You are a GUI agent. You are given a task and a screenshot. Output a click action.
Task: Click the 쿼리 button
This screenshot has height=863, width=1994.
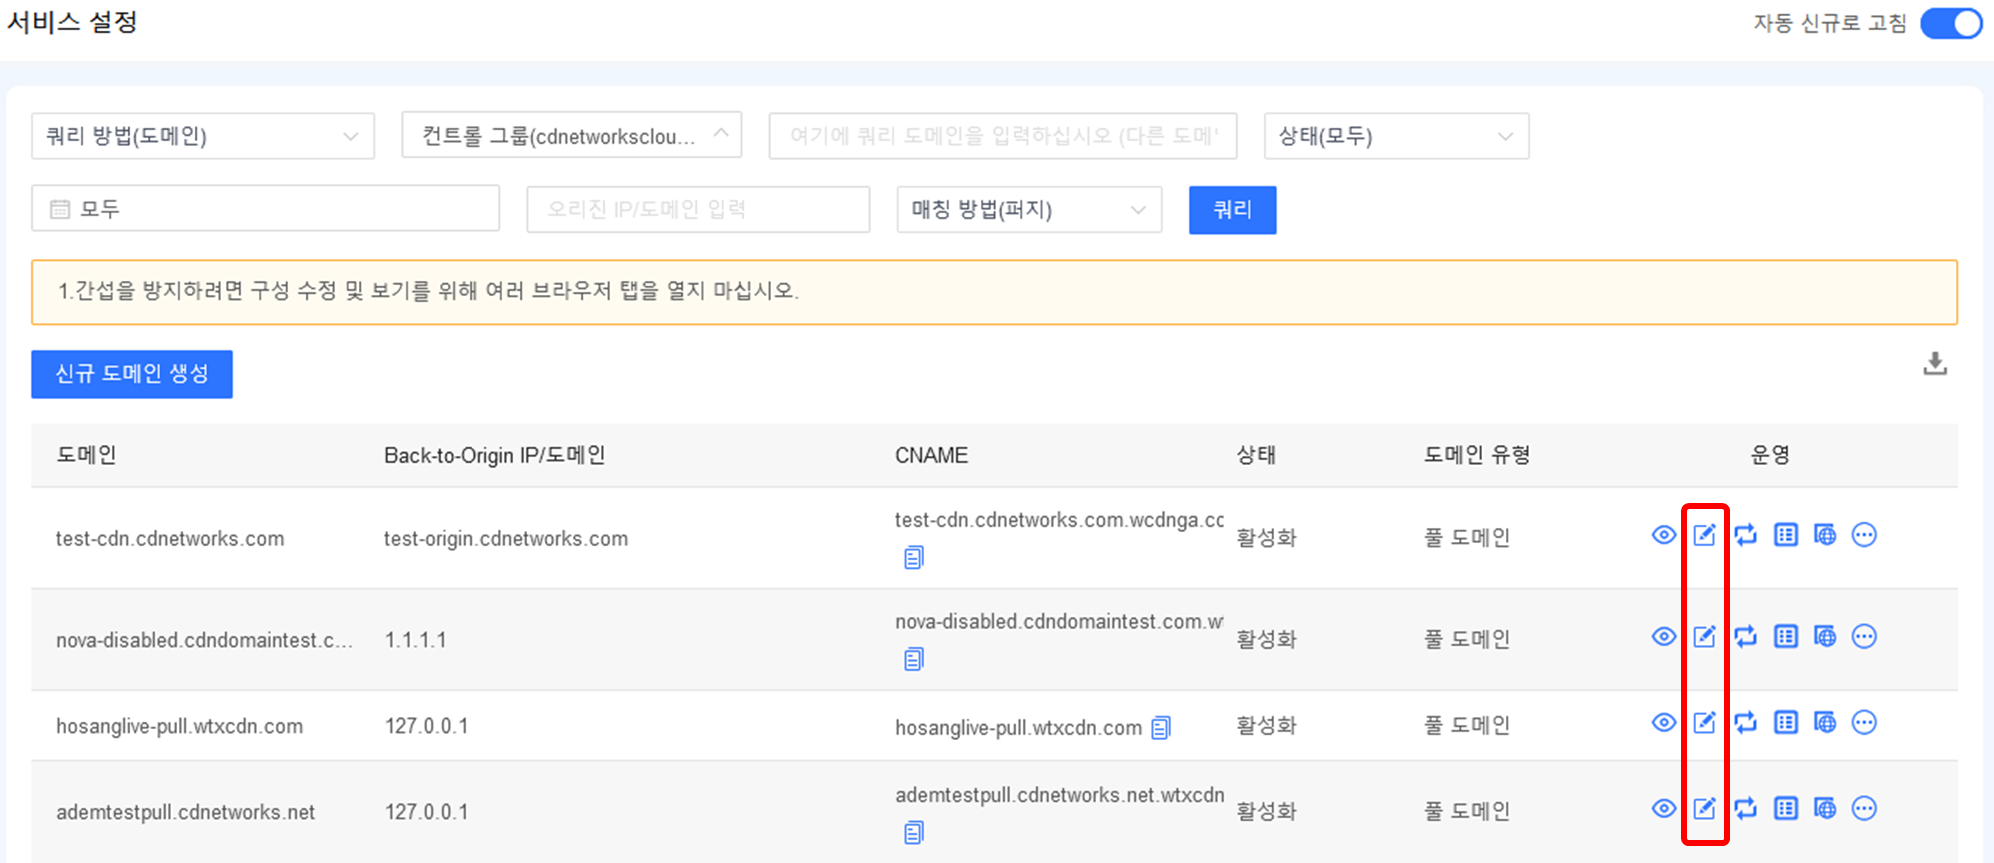(1232, 210)
